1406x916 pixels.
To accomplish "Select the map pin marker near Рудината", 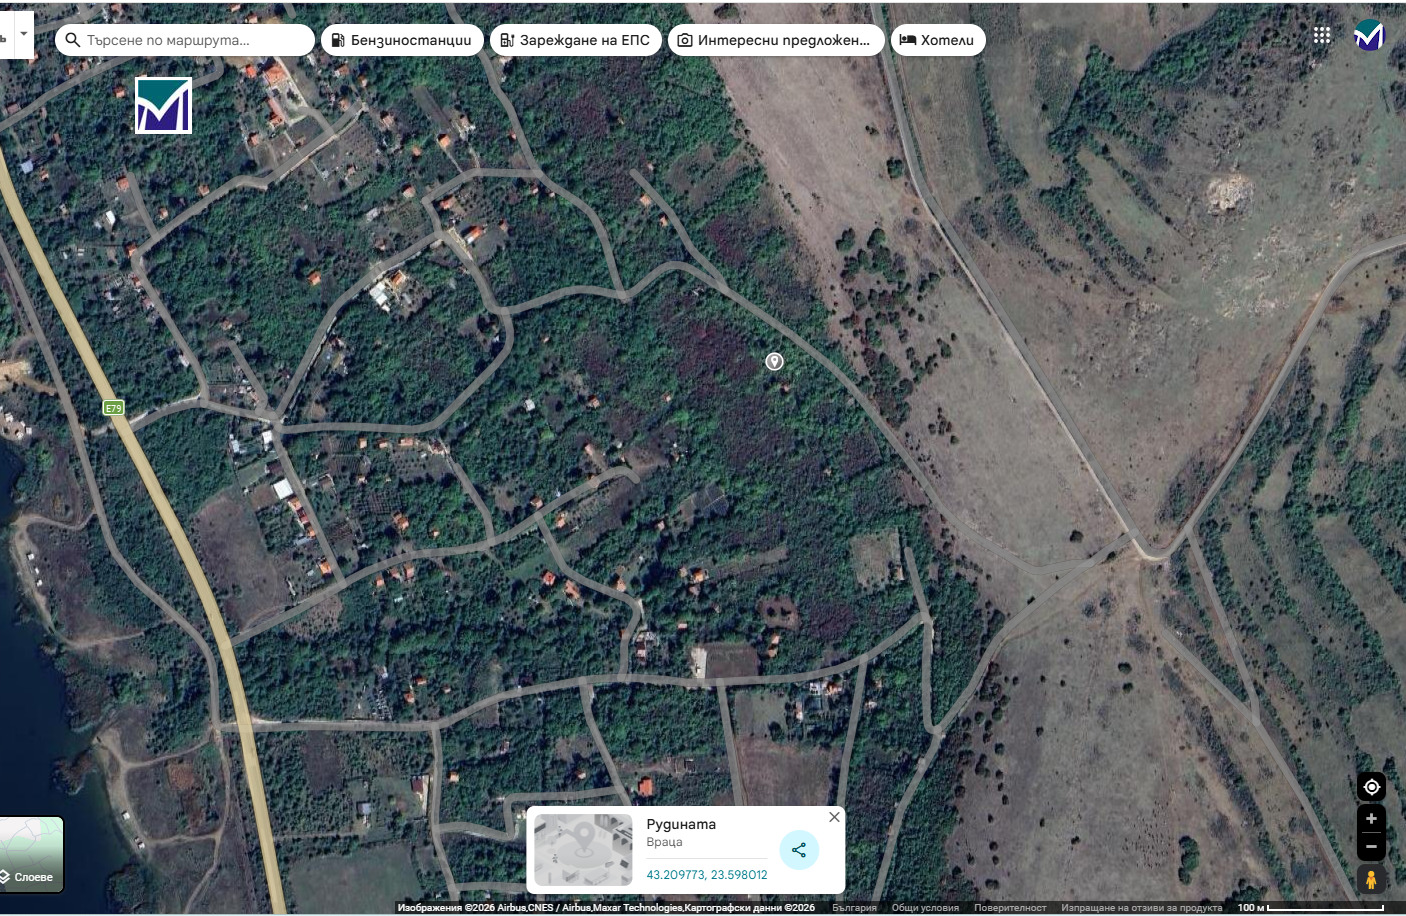I will coord(774,361).
